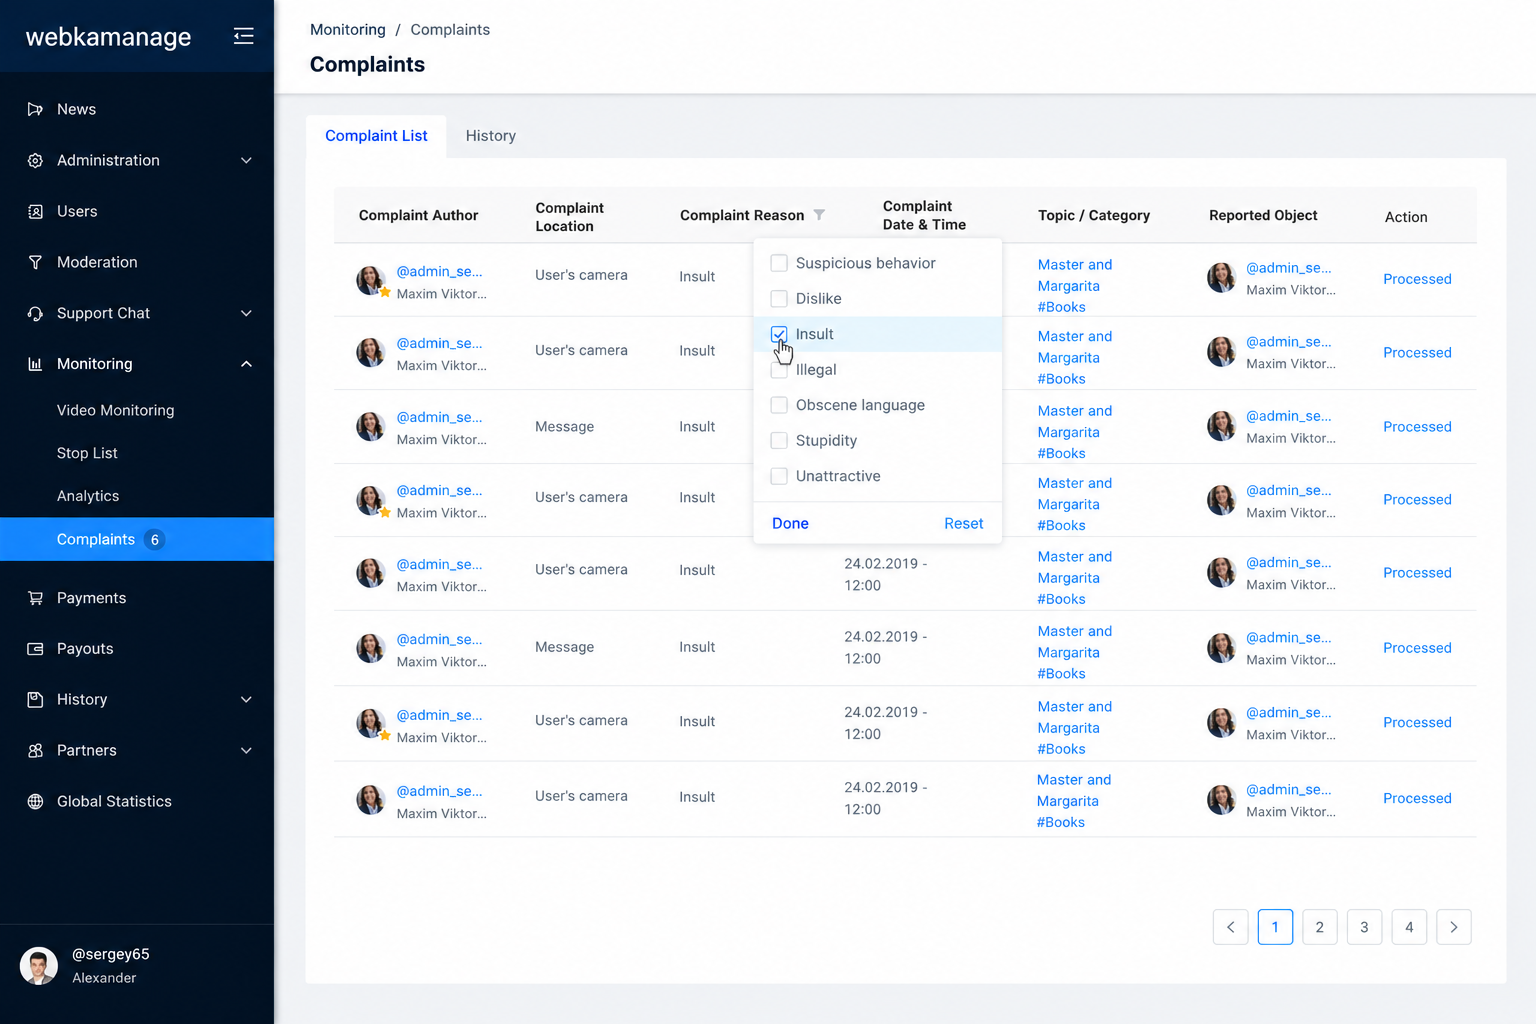This screenshot has width=1536, height=1024.
Task: Click the Payouts wallet icon
Action: [35, 649]
